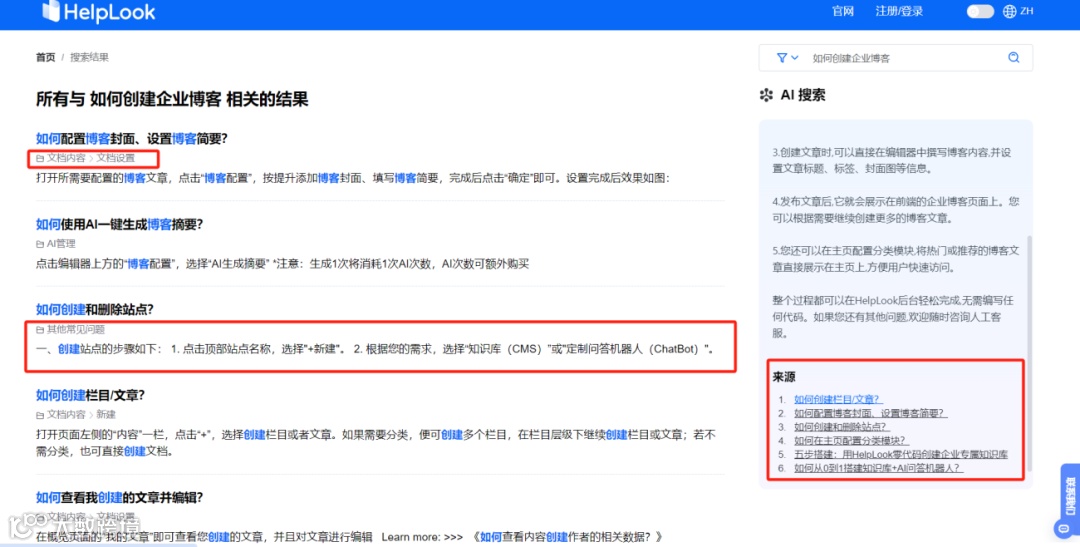Focus the search box containing 如何创建企业博客
This screenshot has width=1080, height=547.
pyautogui.click(x=895, y=58)
